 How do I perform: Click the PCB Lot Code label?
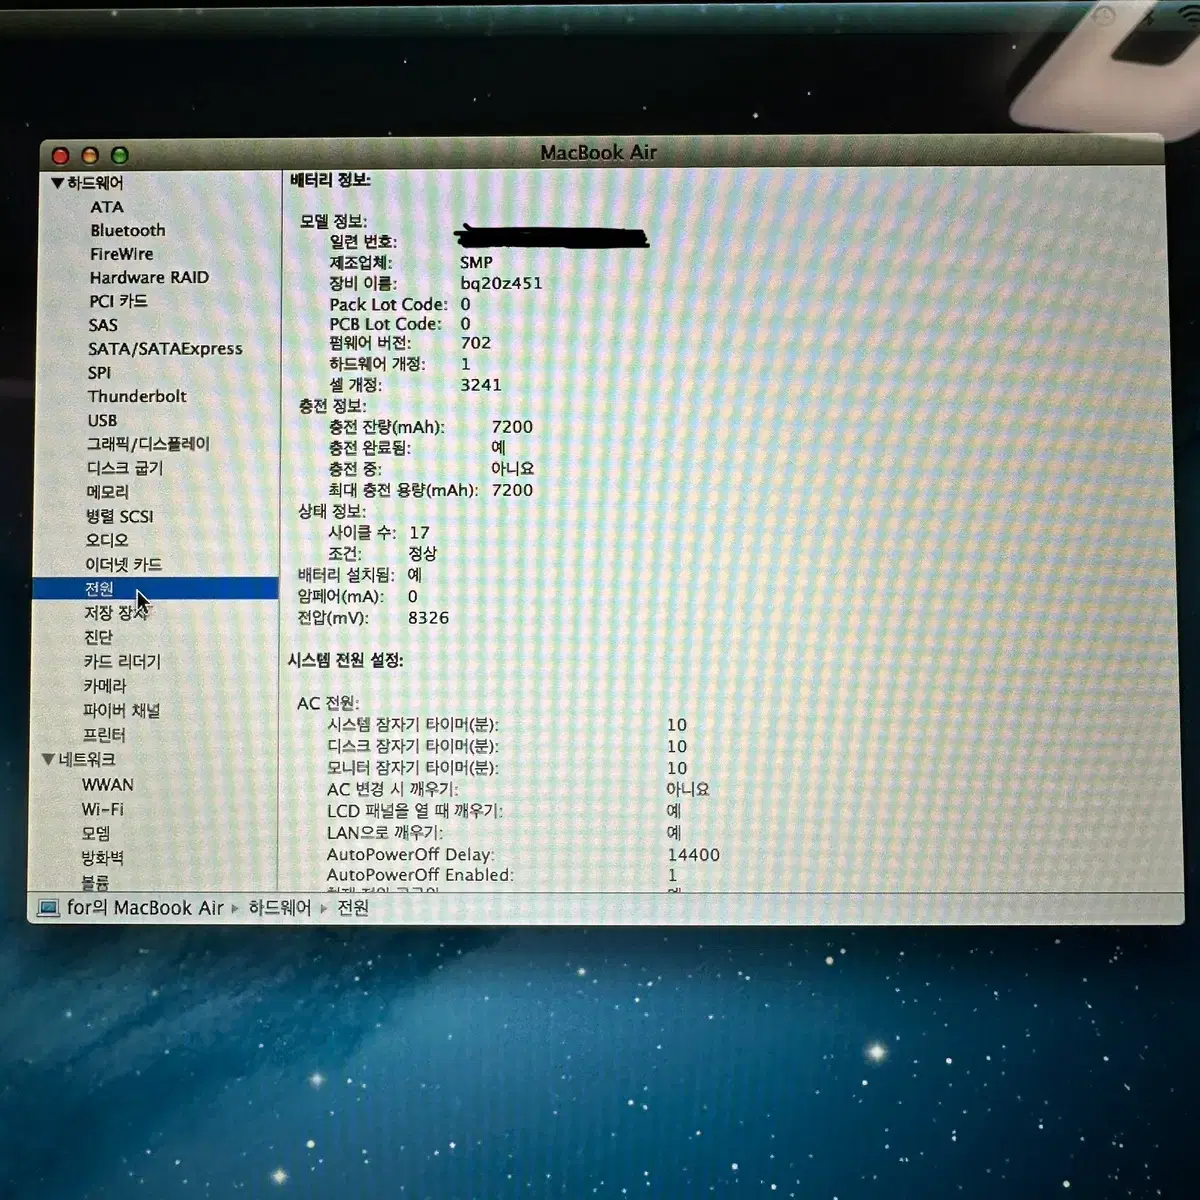385,324
